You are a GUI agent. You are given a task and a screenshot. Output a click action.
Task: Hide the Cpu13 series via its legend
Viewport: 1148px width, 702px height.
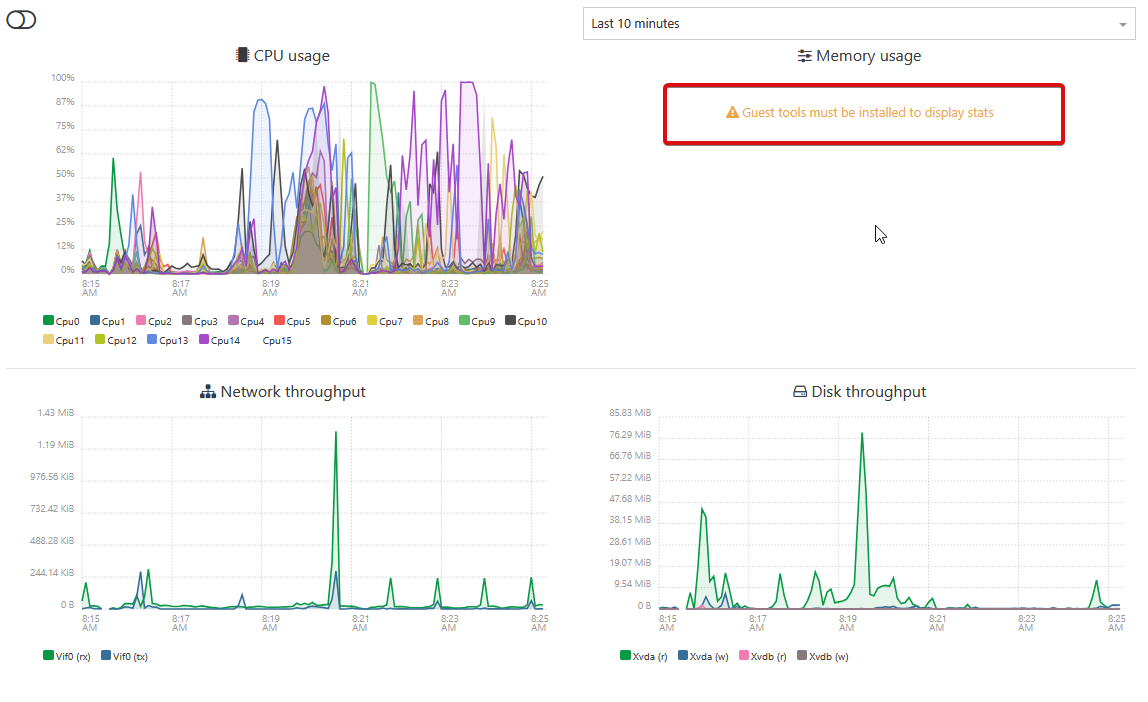click(x=167, y=340)
